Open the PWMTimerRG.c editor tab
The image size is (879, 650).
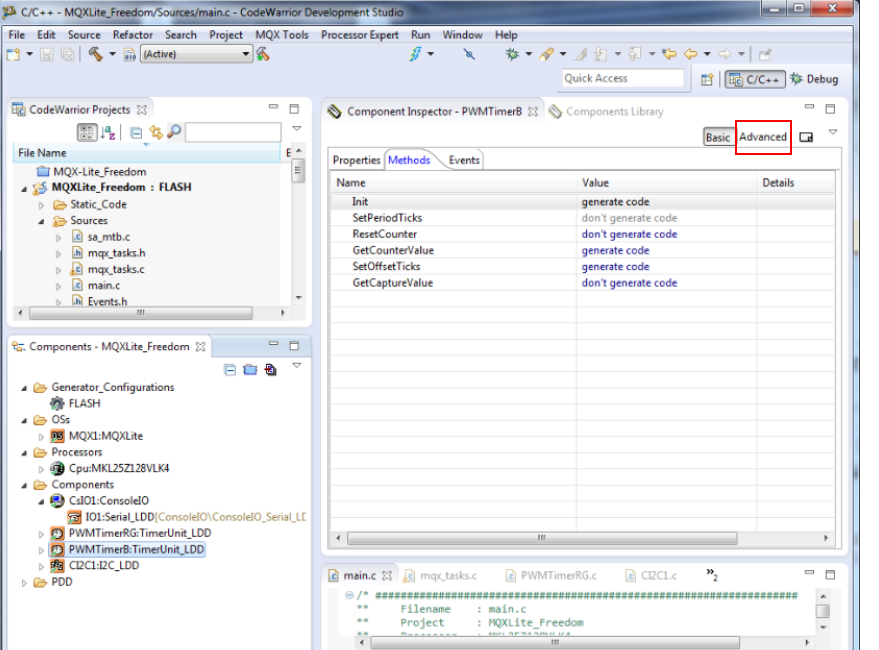point(551,575)
